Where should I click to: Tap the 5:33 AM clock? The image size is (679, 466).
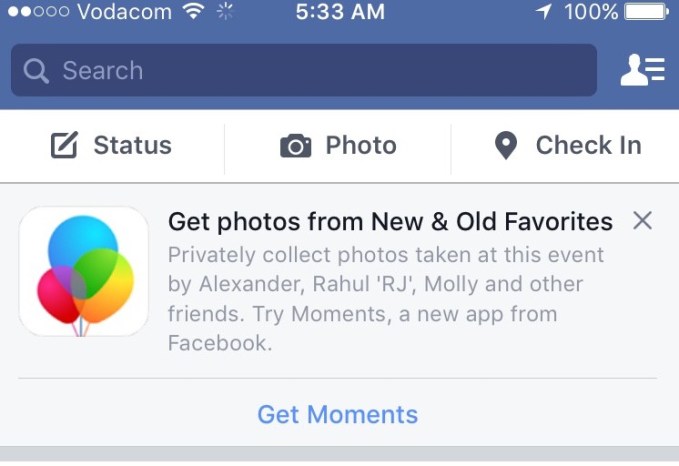tap(340, 13)
